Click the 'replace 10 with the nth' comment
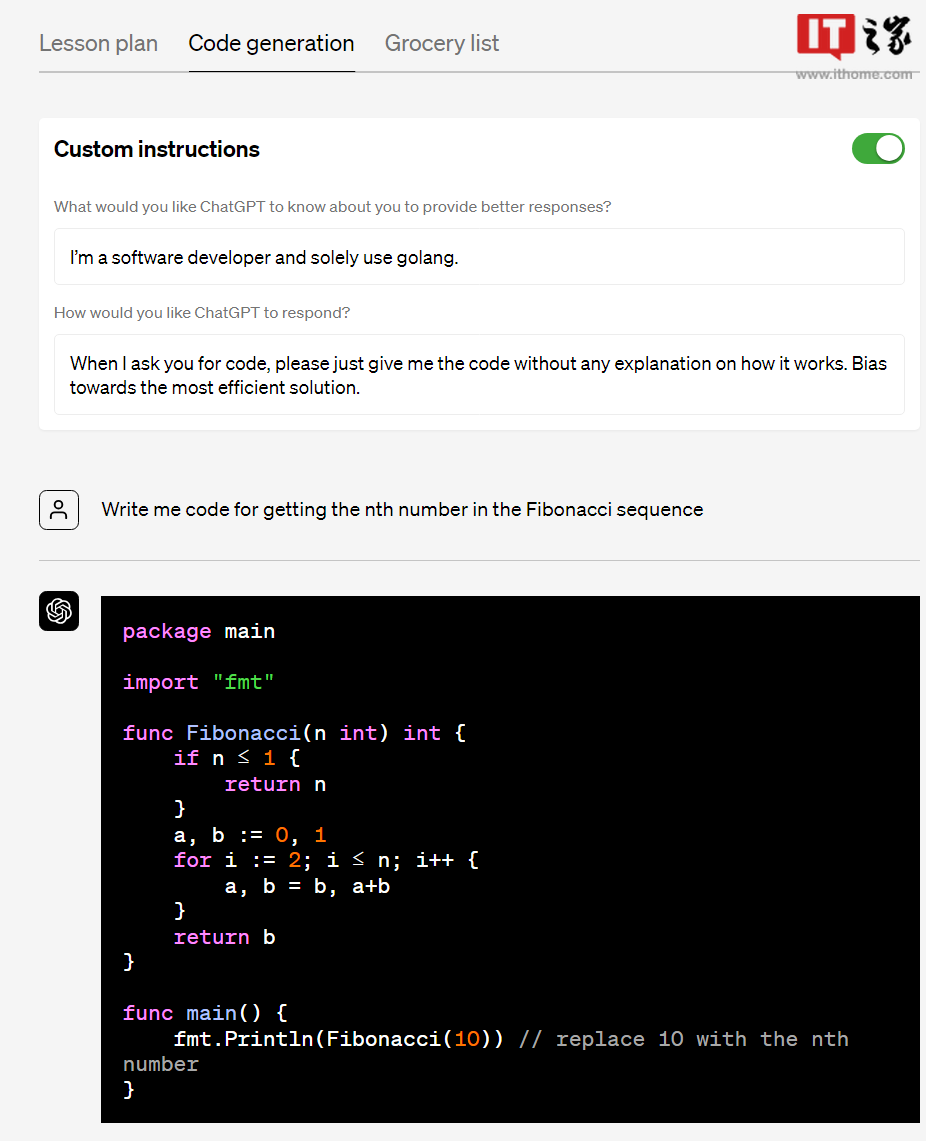Viewport: 926px width, 1141px height. pyautogui.click(x=684, y=1039)
